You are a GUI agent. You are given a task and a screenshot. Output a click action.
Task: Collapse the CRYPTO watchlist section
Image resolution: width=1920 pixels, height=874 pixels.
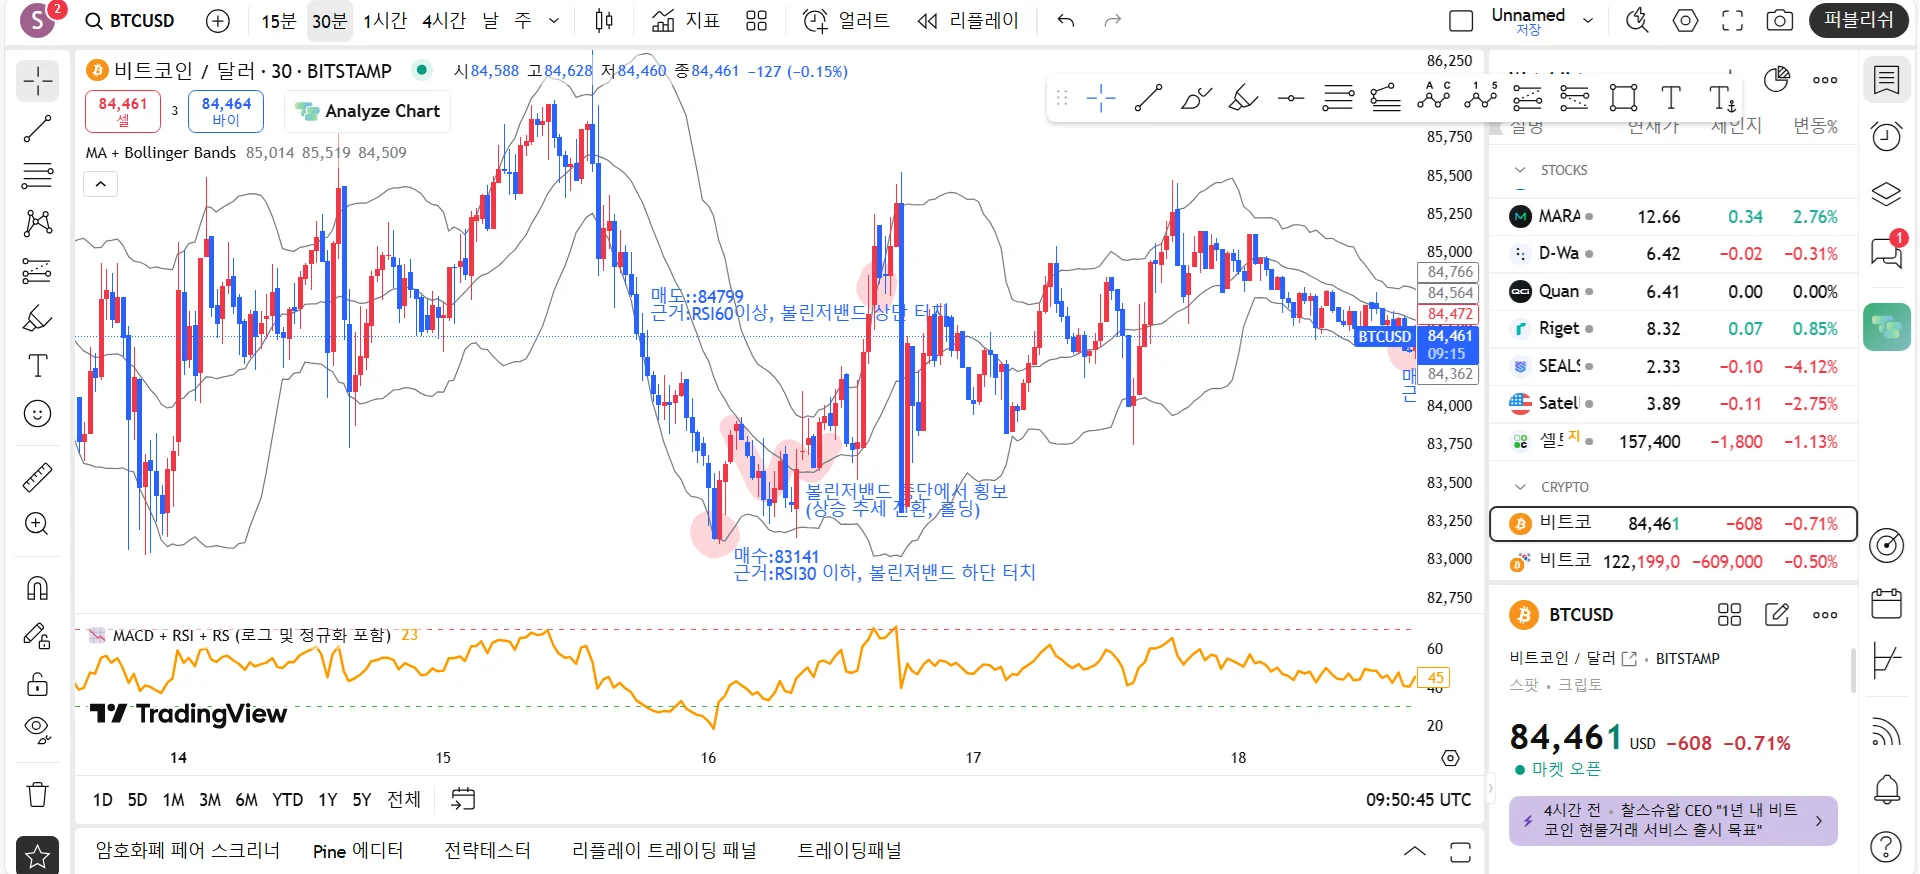[x=1520, y=487]
